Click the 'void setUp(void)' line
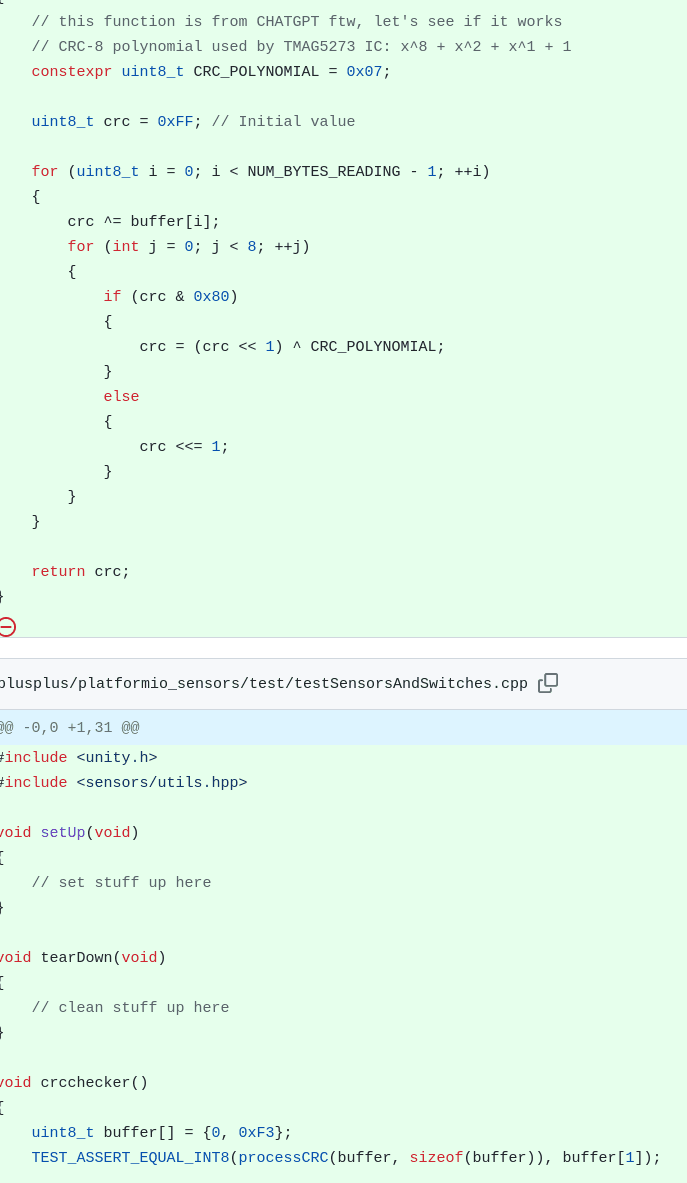Screen dimensions: 687x1183 69,833
